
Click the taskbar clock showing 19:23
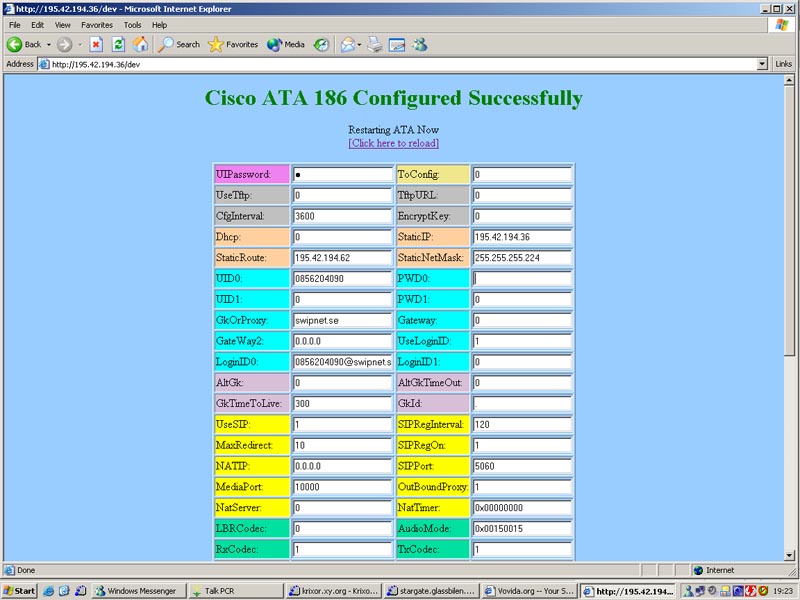(x=783, y=591)
